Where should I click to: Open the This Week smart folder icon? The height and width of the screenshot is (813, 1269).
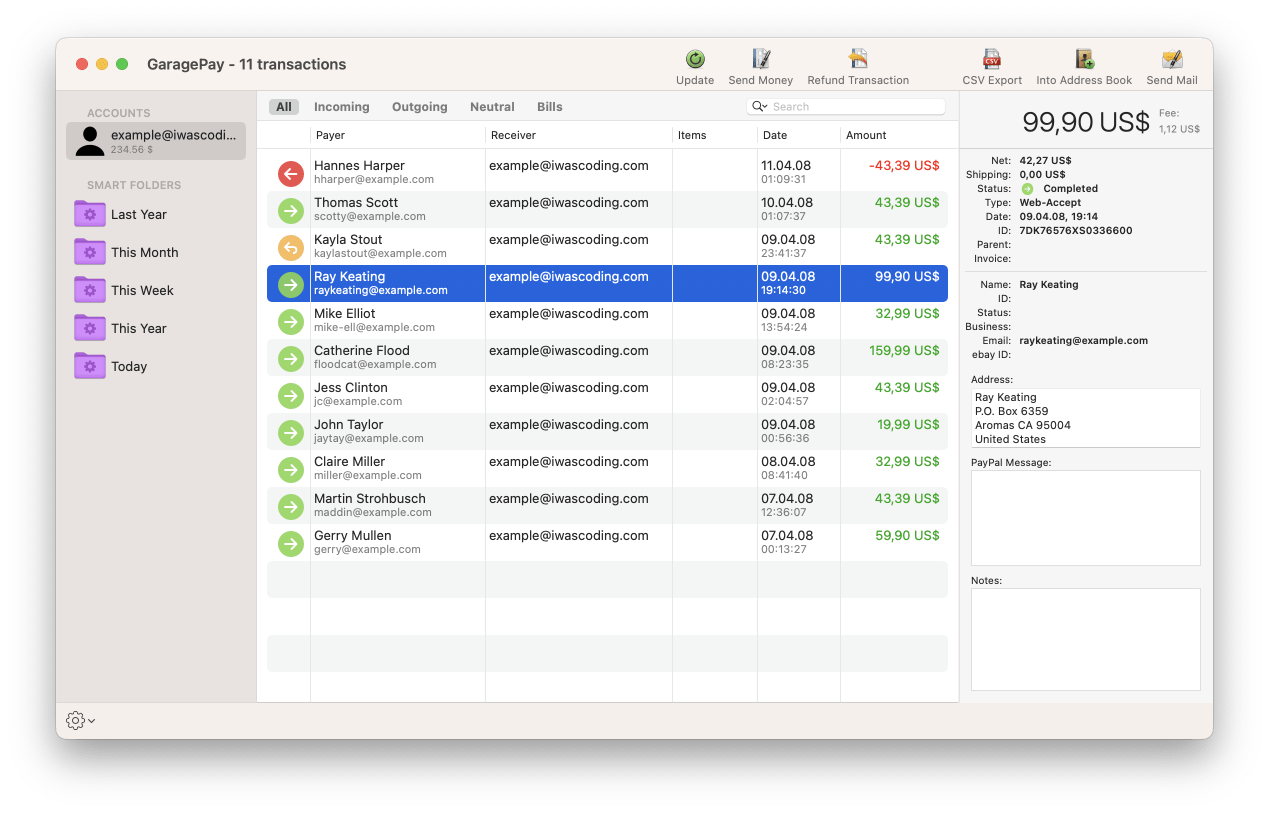point(90,290)
